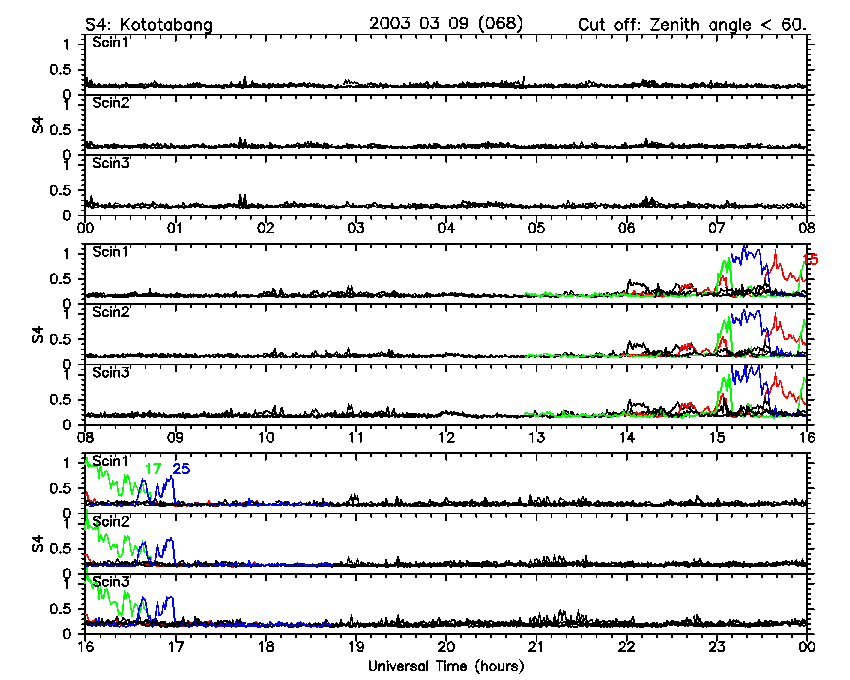The height and width of the screenshot is (680, 850).
Task: Click the "Scin3" label in the 00–08 hour panel
Action: point(111,163)
